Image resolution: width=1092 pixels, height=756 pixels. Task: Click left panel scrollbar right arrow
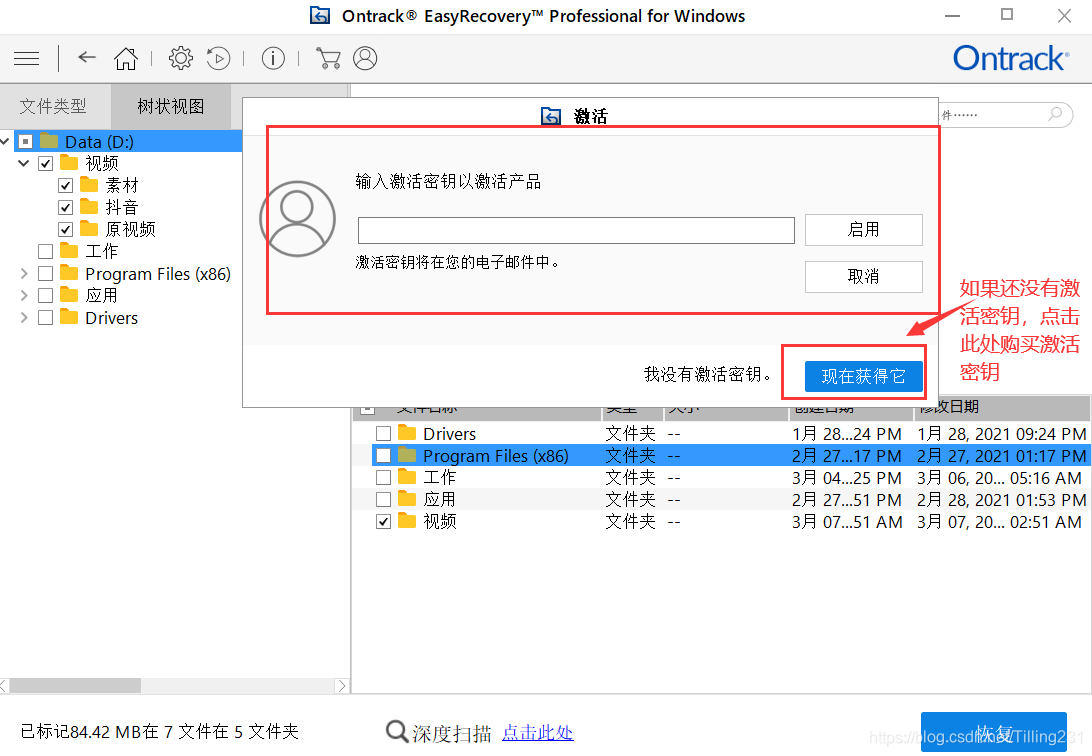(341, 686)
